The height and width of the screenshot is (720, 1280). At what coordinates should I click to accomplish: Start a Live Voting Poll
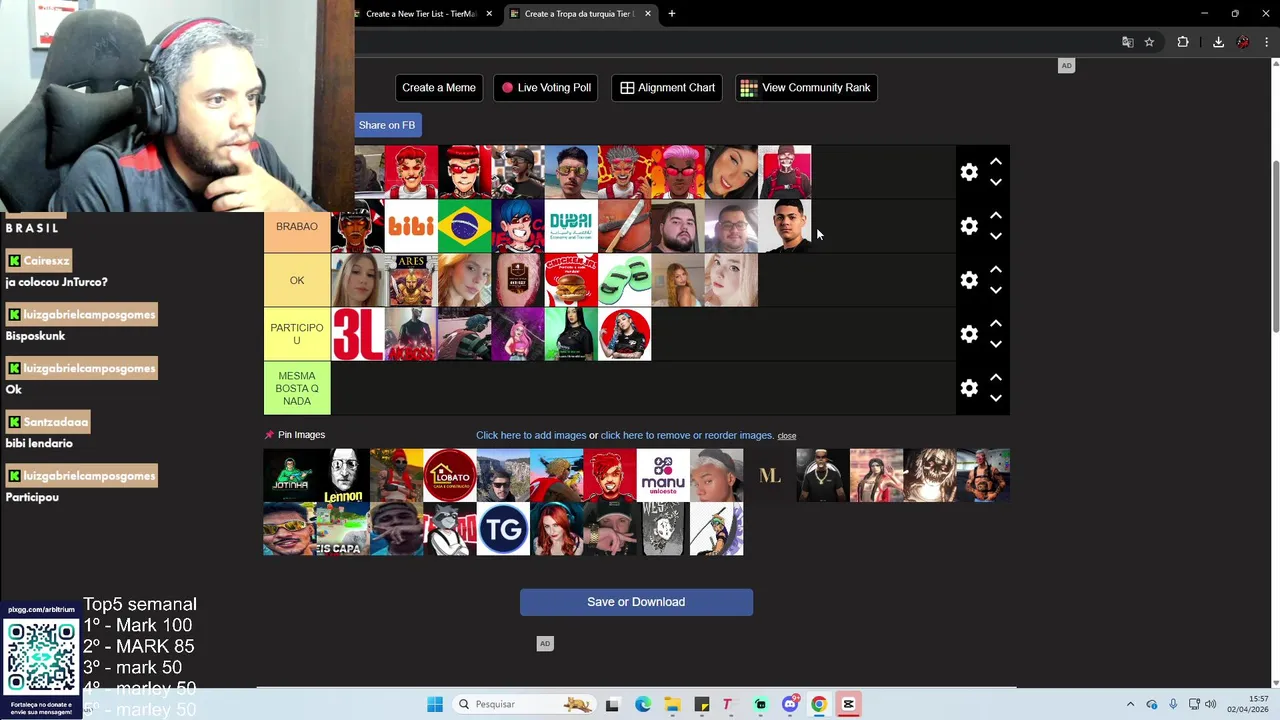[547, 88]
